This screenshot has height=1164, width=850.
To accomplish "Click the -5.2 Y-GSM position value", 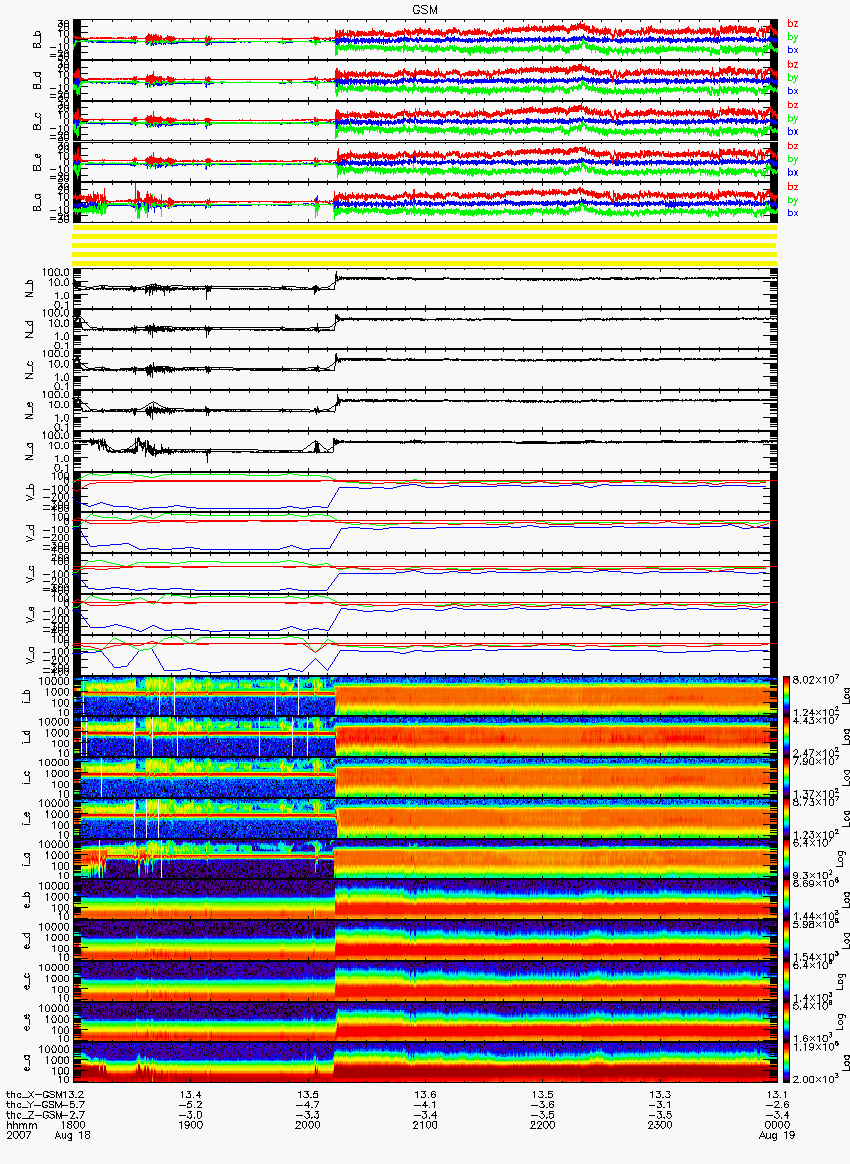I will coord(191,1105).
